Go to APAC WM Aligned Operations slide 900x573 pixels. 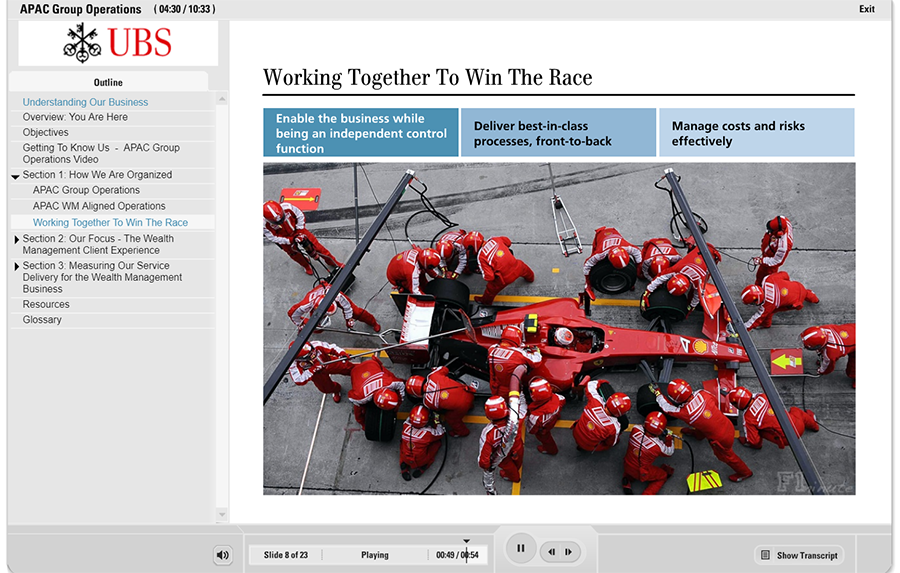(99, 206)
